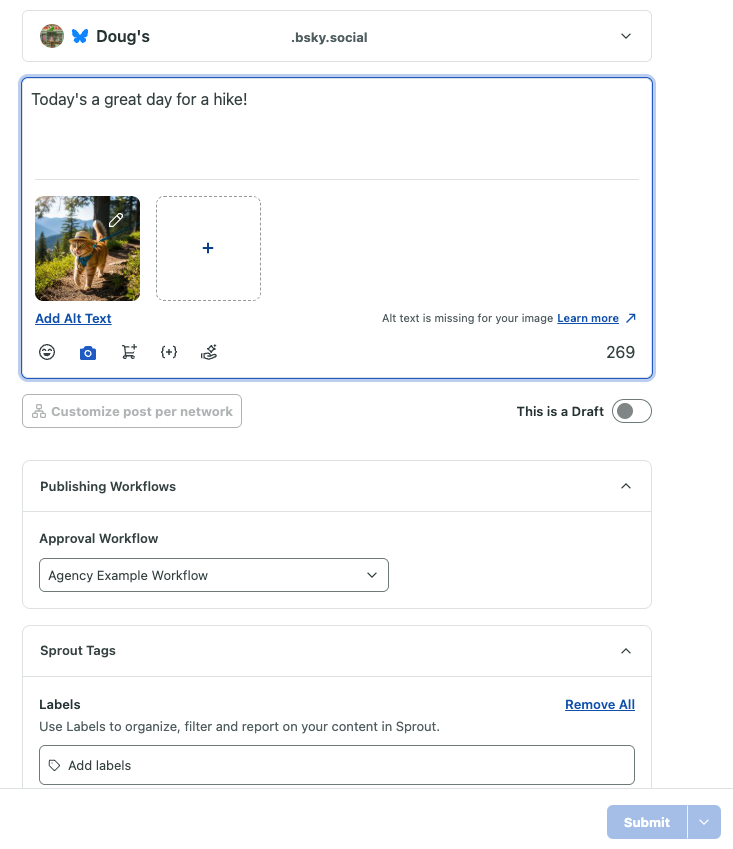
Task: Click Doug's profile avatar
Action: (x=51, y=35)
